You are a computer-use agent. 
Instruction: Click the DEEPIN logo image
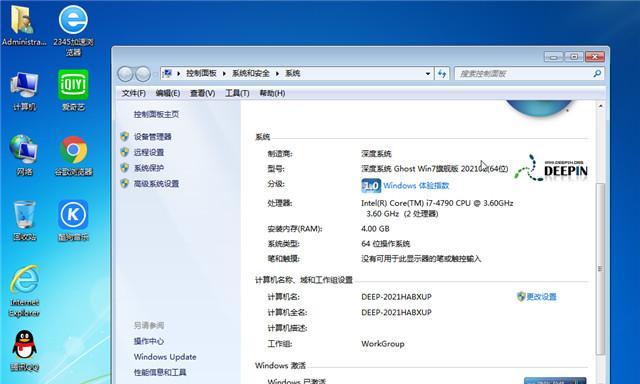pos(551,168)
